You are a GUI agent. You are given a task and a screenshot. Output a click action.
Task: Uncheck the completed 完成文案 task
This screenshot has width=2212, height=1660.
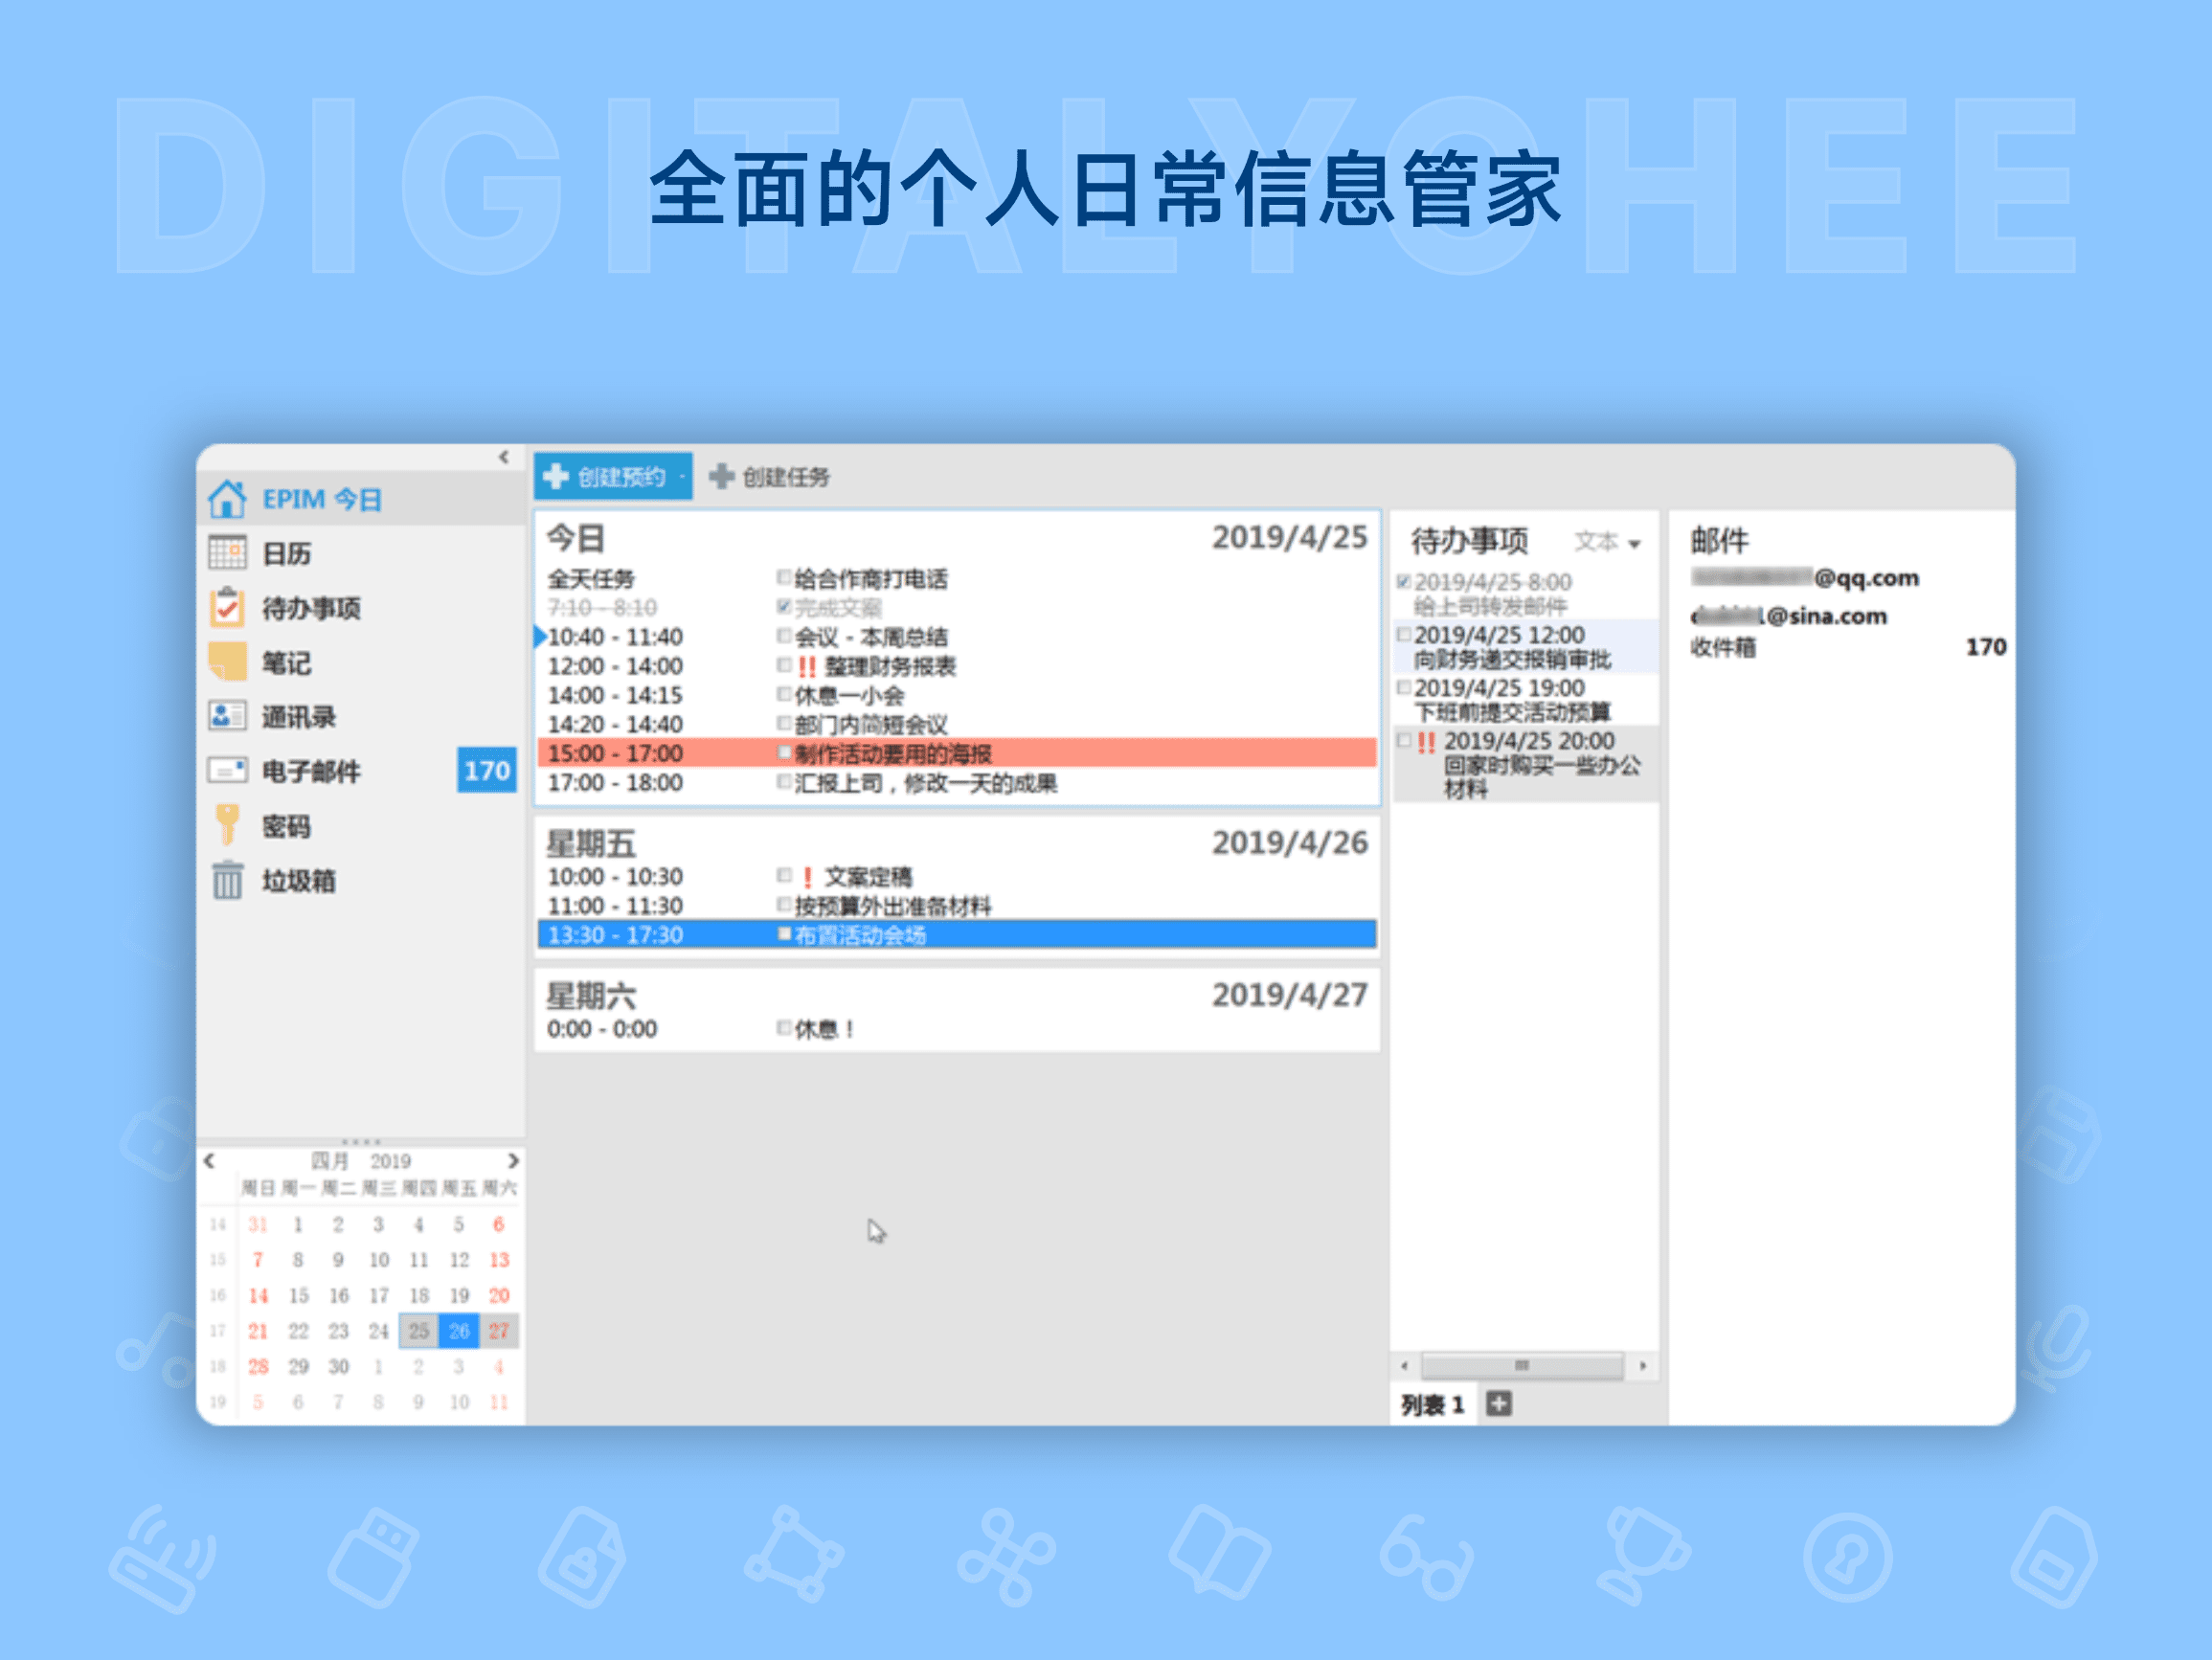coord(784,606)
